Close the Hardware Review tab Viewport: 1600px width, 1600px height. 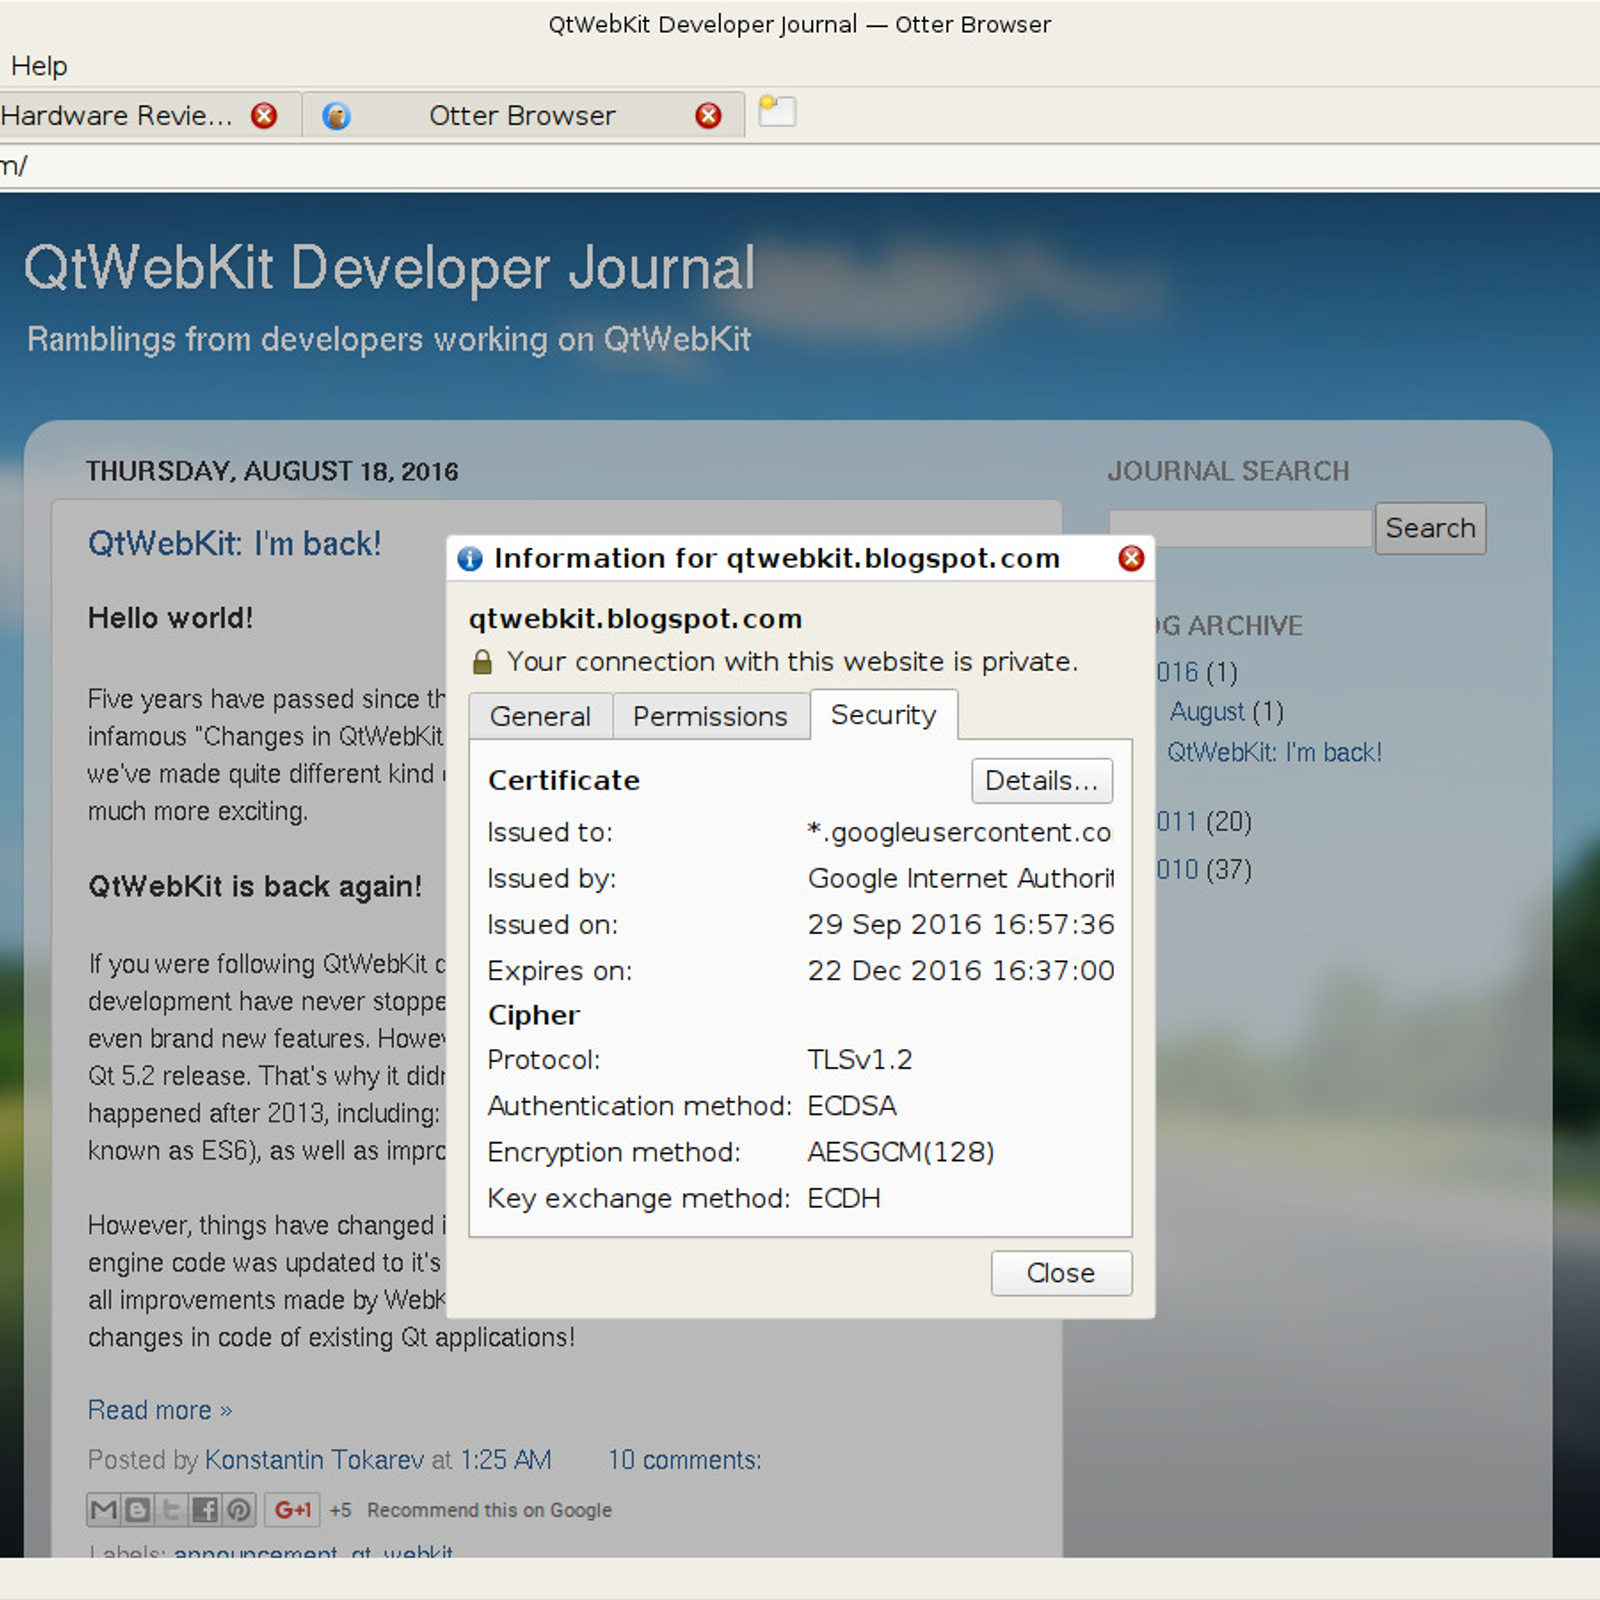coord(264,116)
